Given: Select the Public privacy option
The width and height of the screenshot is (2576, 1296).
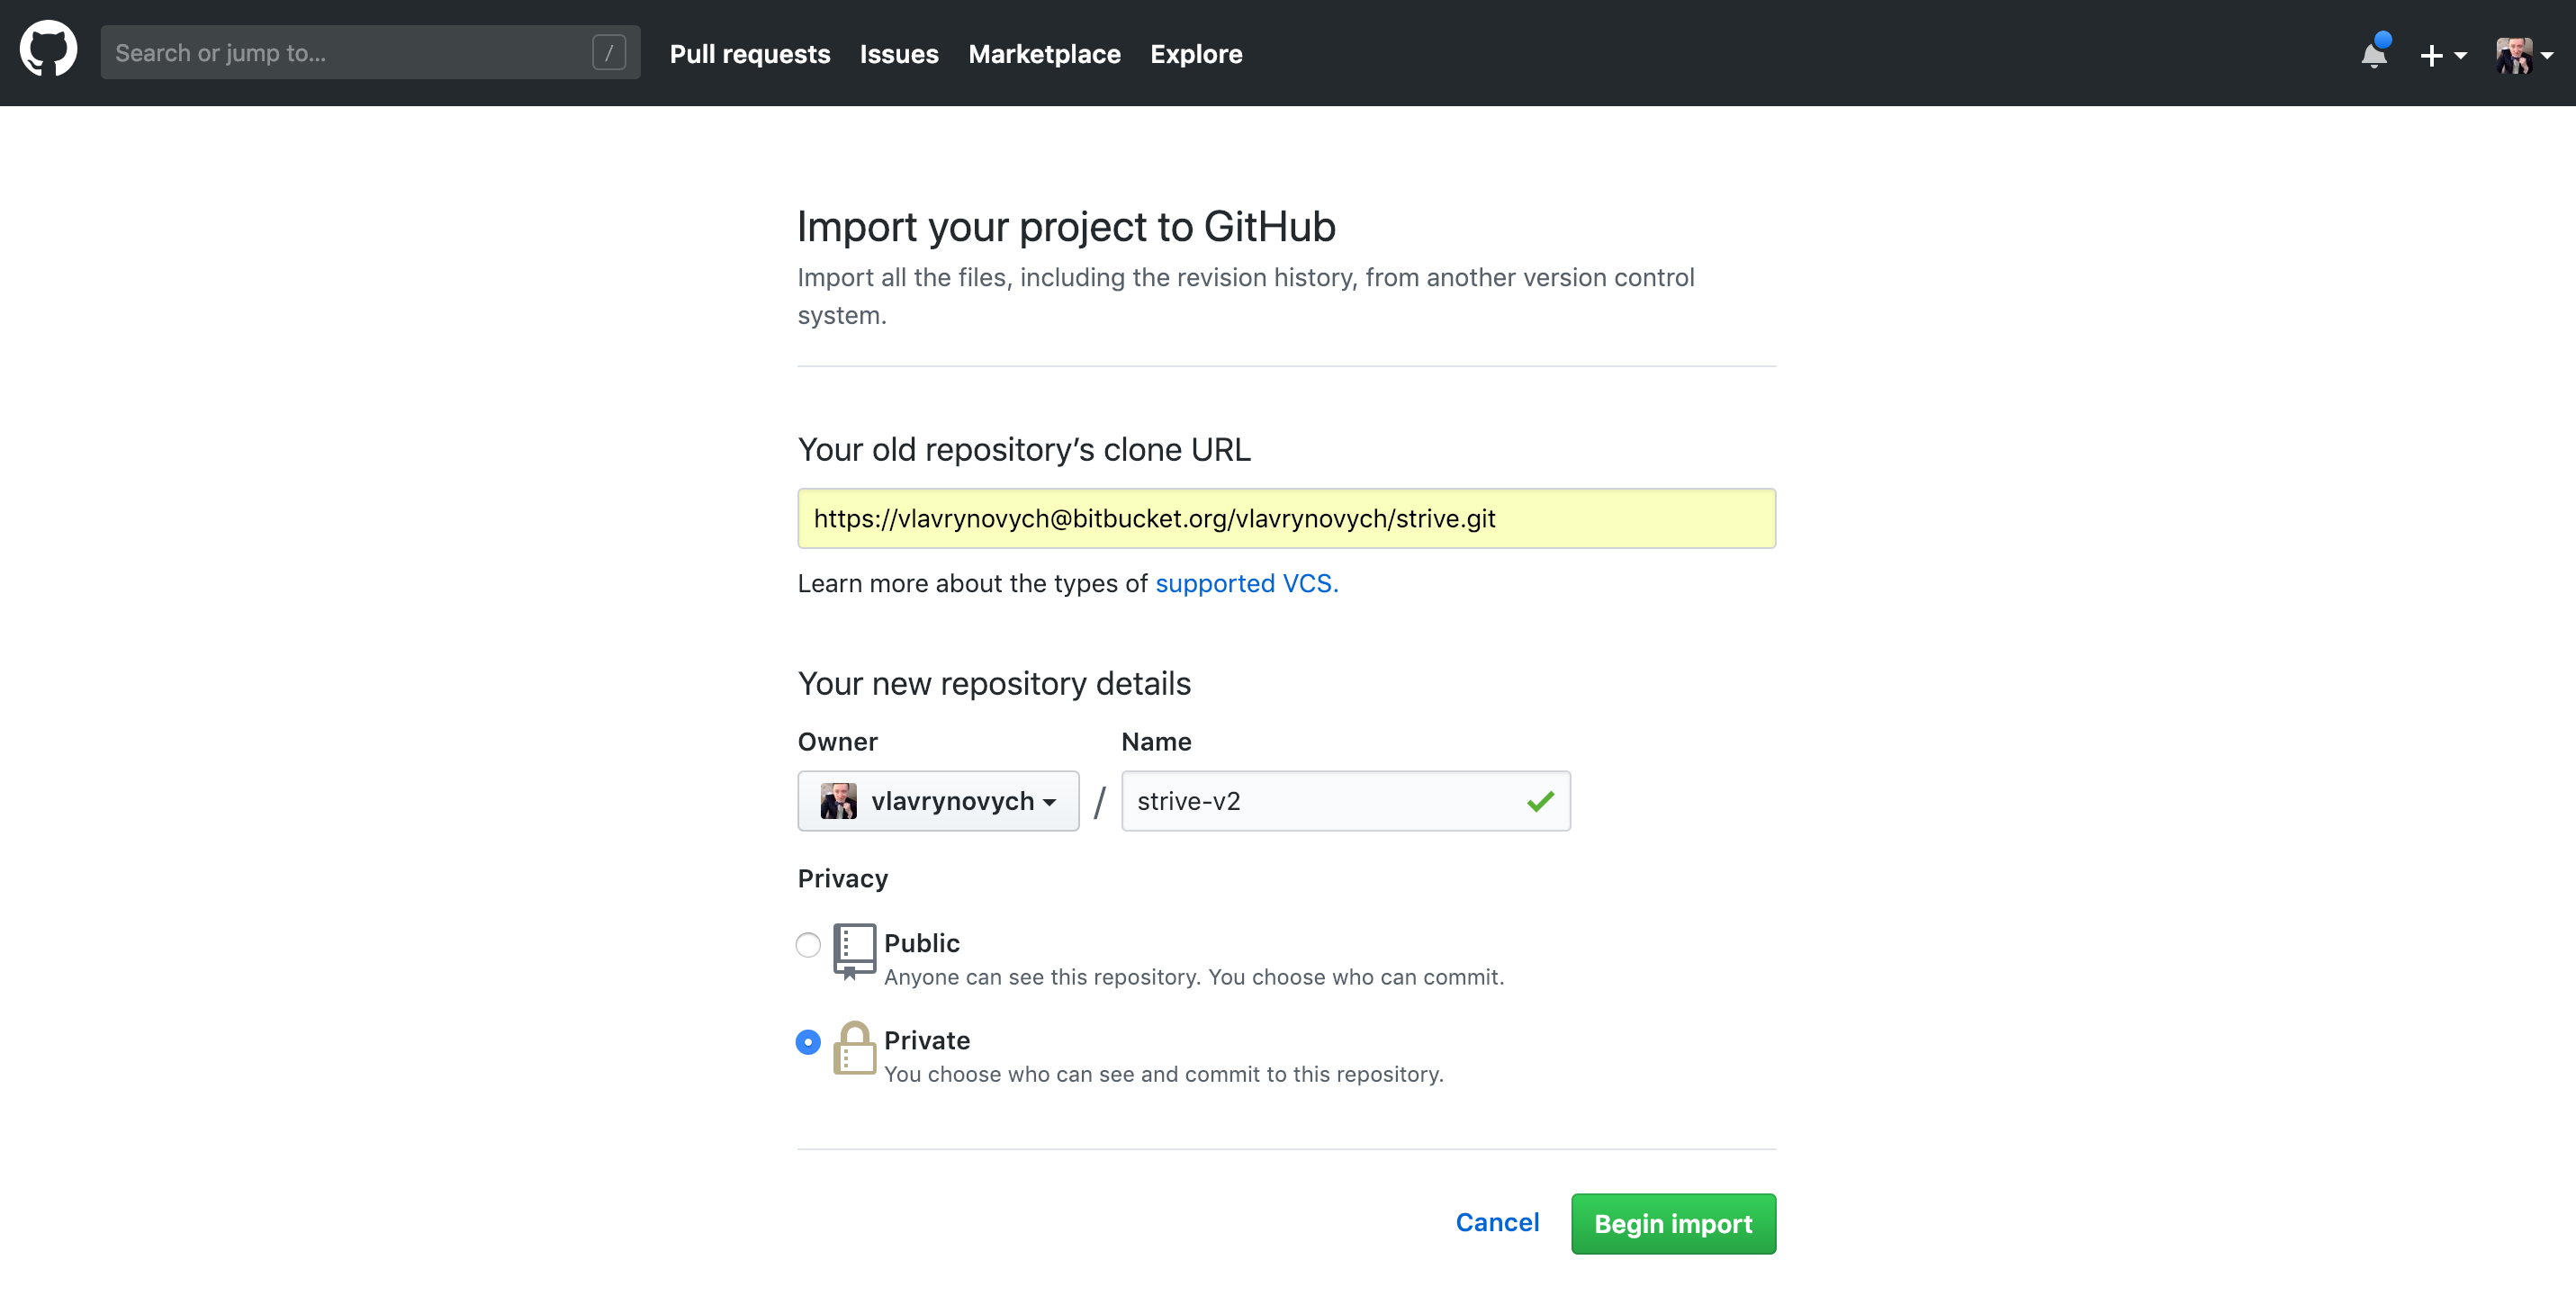Looking at the screenshot, I should [807, 944].
